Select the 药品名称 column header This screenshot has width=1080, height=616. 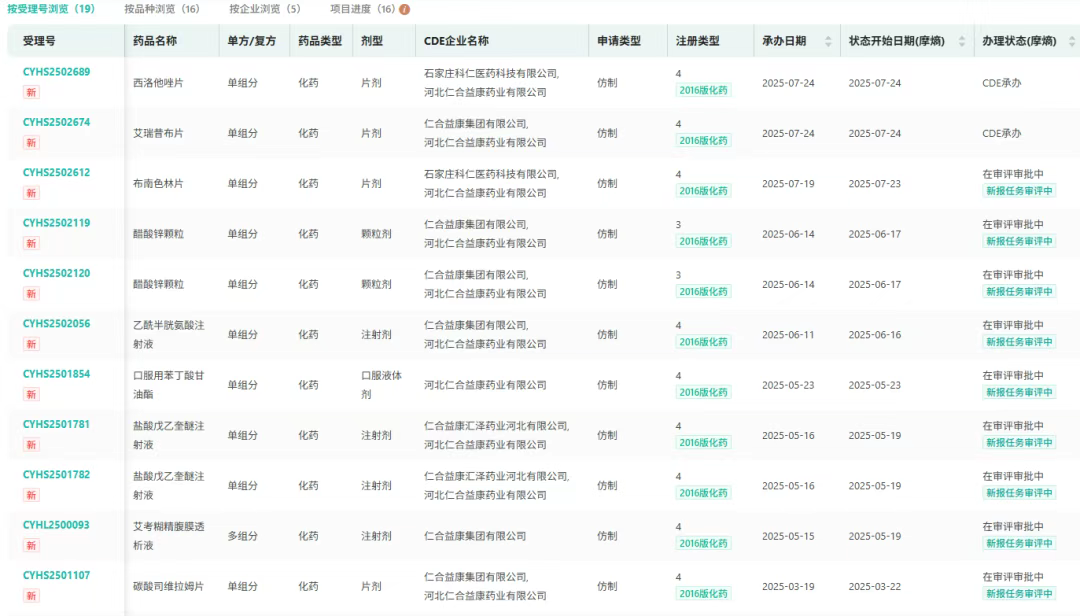155,41
